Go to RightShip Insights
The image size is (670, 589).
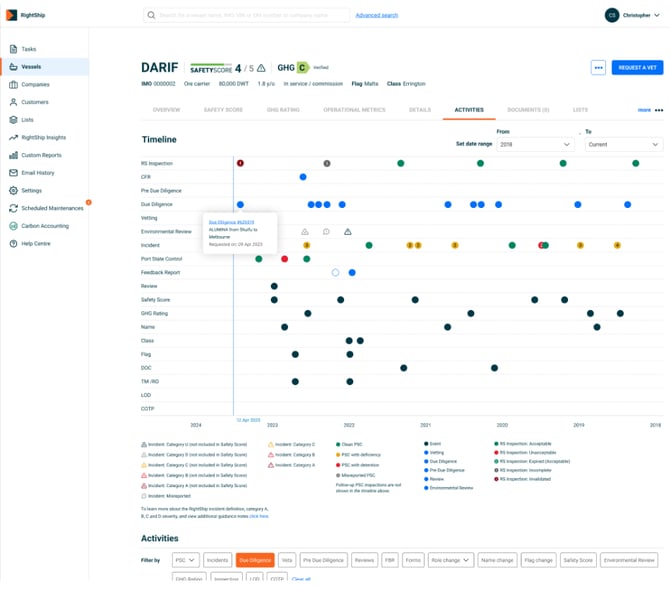[x=43, y=137]
